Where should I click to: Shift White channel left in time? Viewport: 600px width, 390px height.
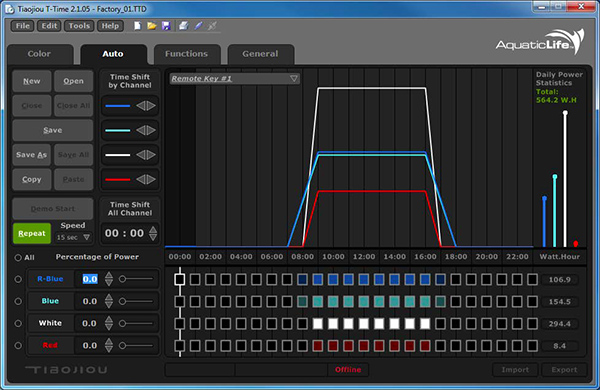[141, 155]
